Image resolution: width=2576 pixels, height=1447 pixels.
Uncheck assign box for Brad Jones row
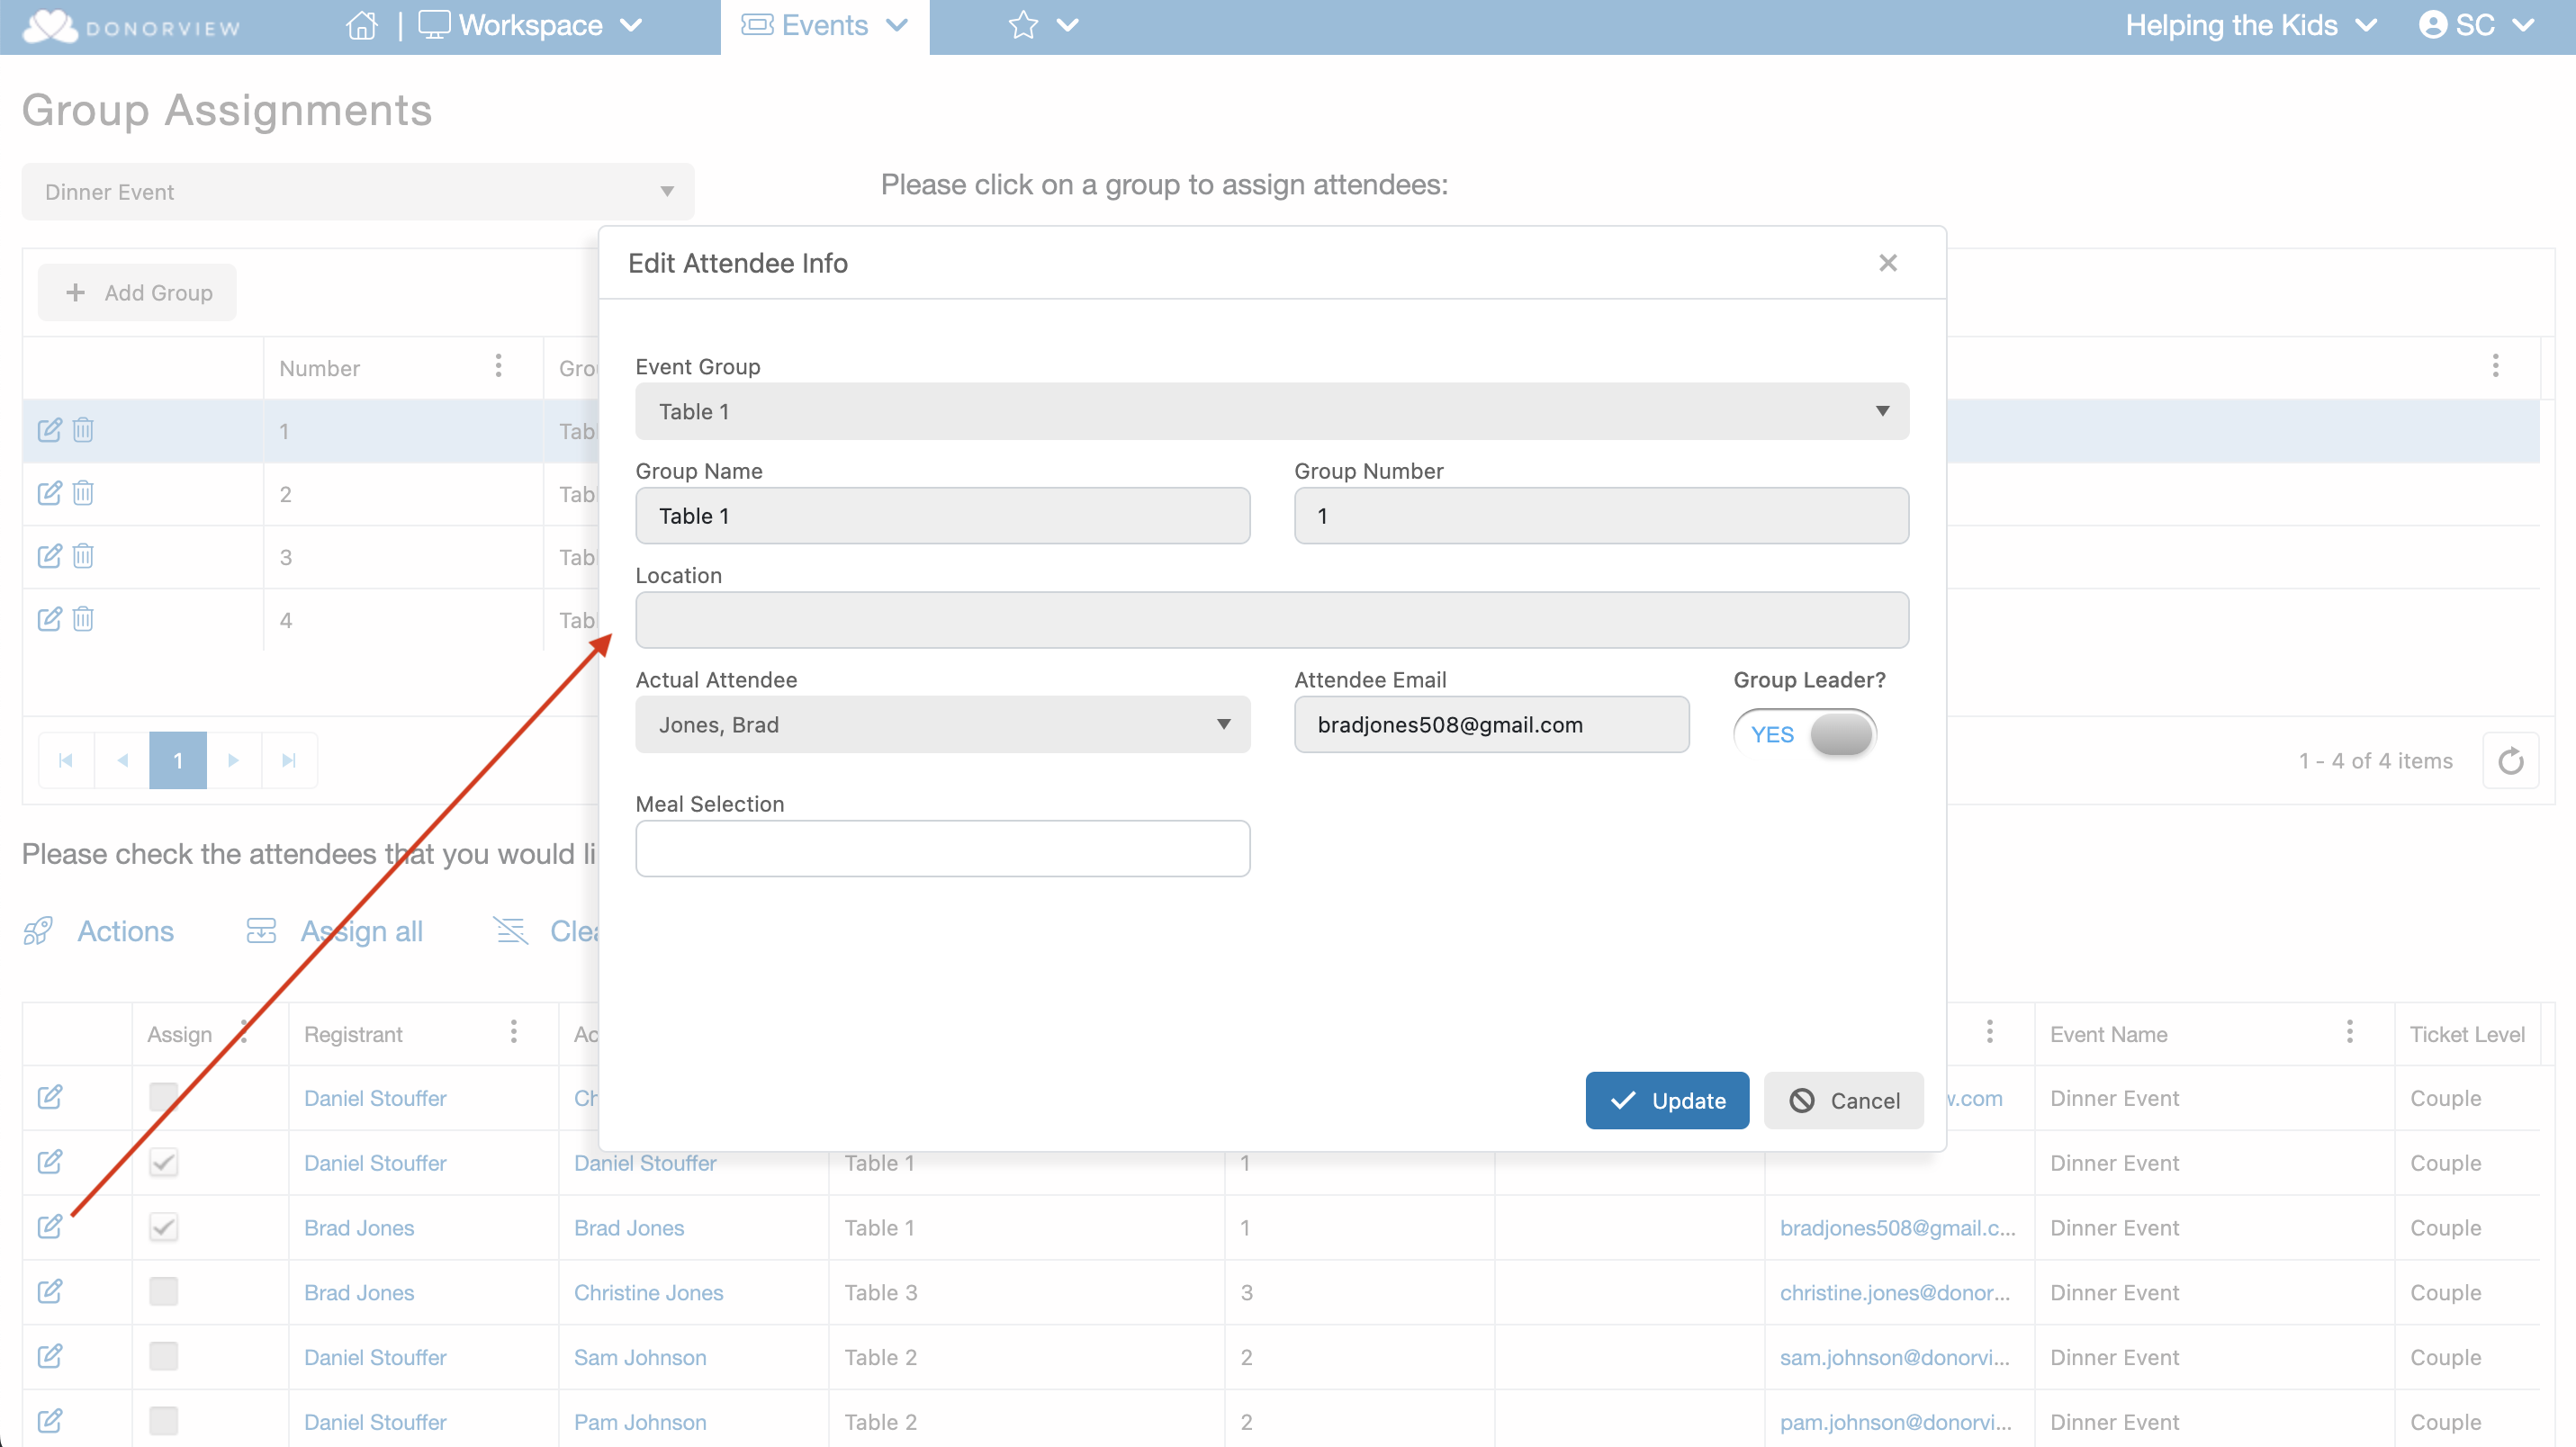pos(163,1227)
